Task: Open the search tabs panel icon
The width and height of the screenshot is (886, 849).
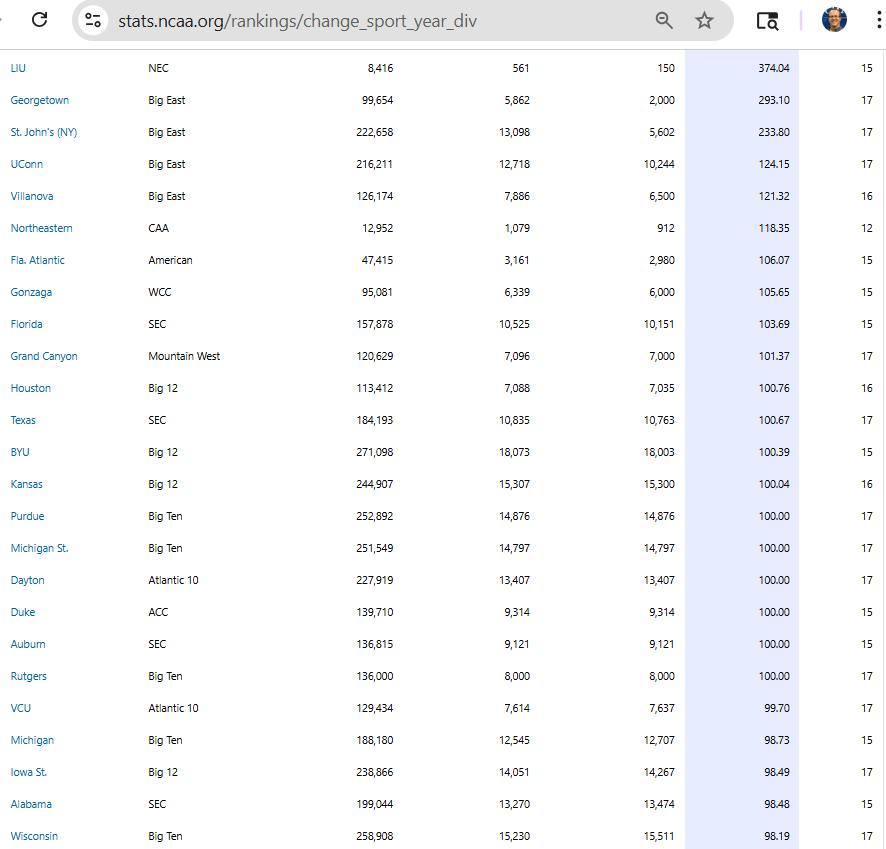Action: click(767, 21)
